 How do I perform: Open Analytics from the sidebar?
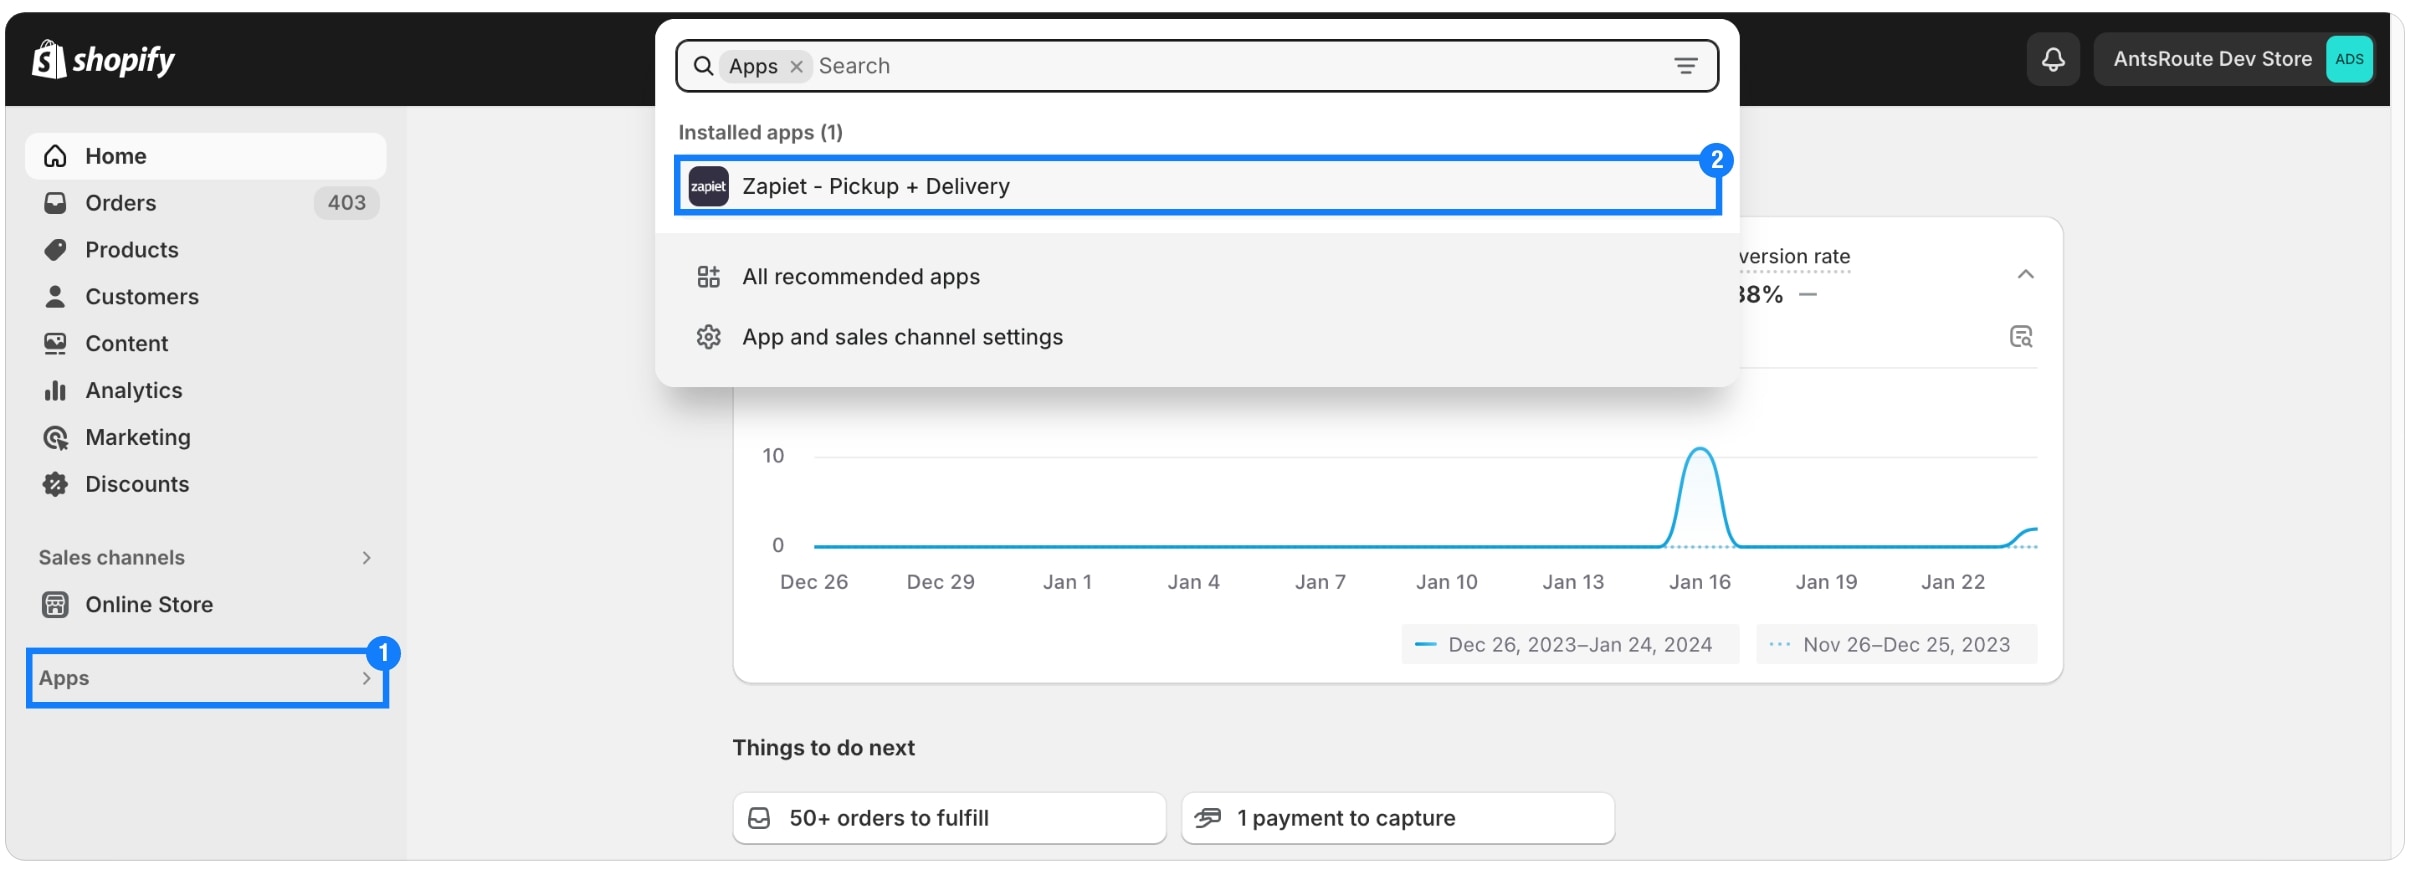click(205, 391)
